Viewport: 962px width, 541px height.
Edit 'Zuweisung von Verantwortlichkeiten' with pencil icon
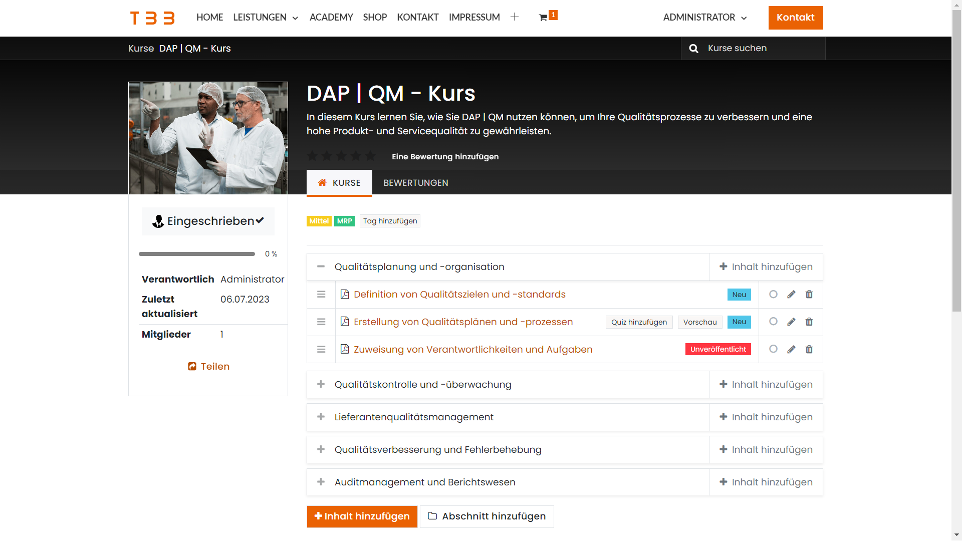pyautogui.click(x=791, y=350)
